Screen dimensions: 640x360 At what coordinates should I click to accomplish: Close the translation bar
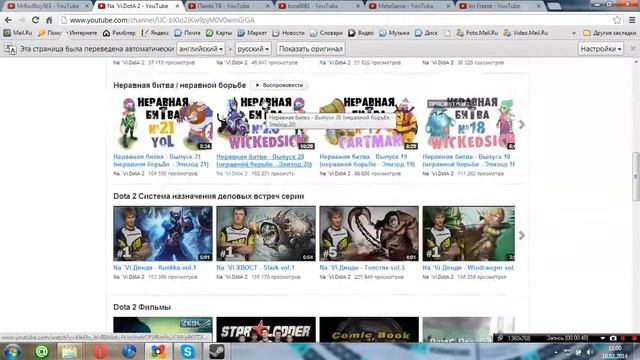(x=633, y=49)
